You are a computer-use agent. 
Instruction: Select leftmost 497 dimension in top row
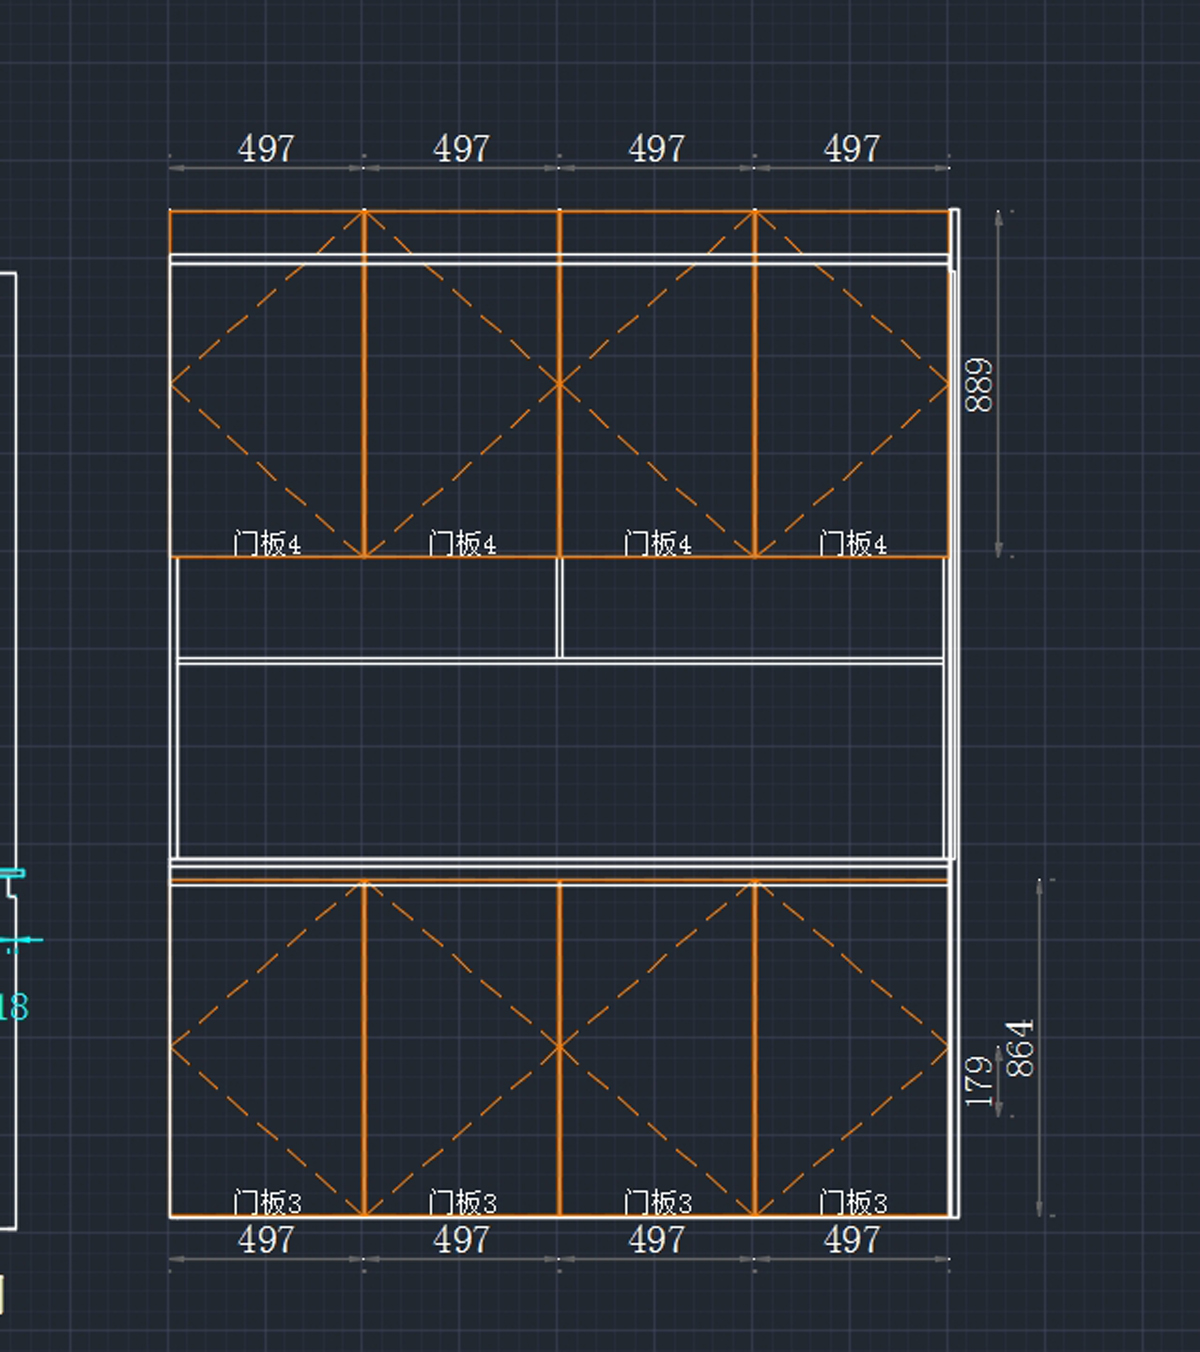266,149
